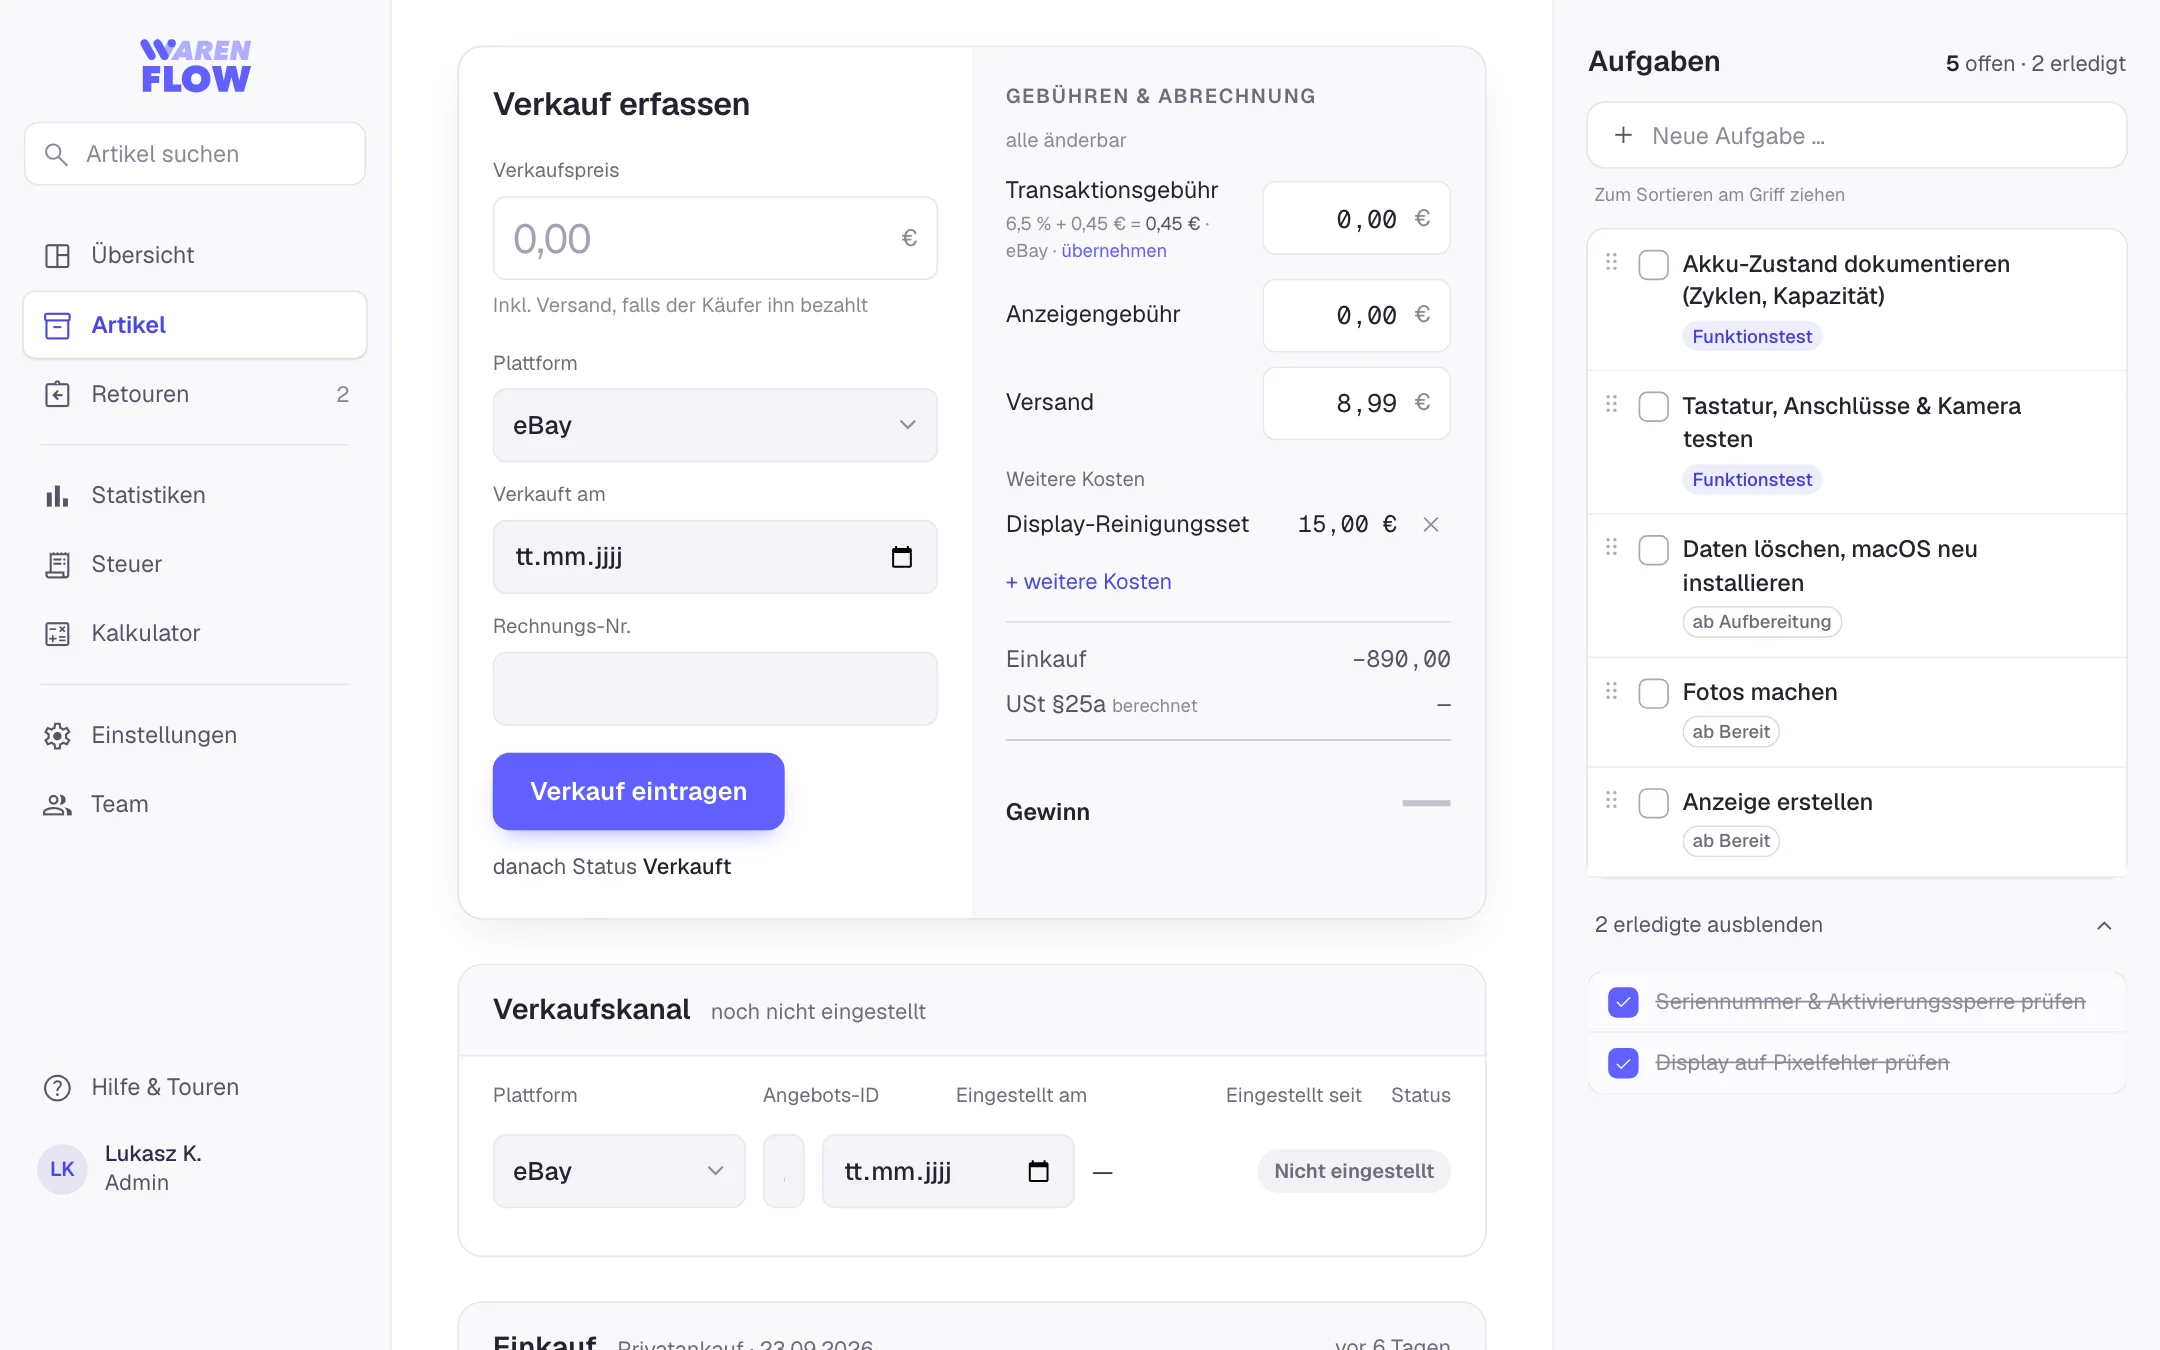
Task: Click the search magnifier icon
Action: pyautogui.click(x=56, y=154)
